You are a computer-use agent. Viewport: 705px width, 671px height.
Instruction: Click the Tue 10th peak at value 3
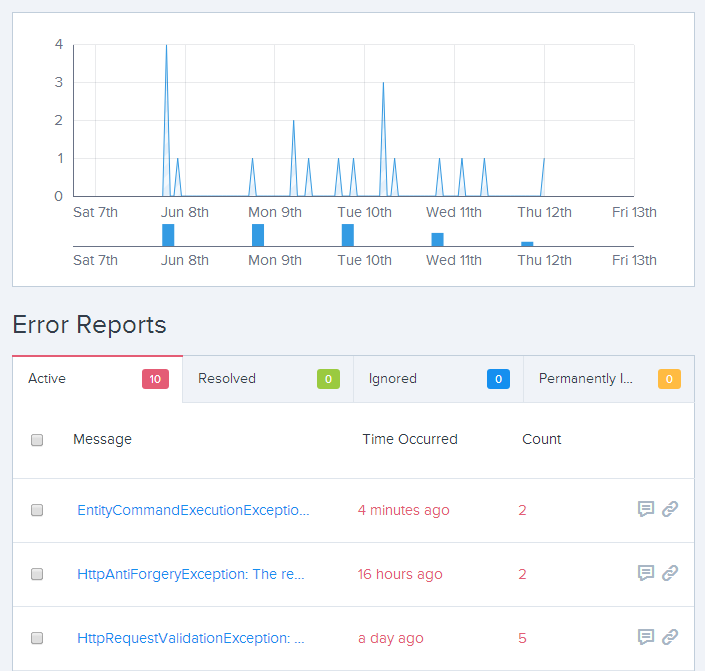point(383,83)
